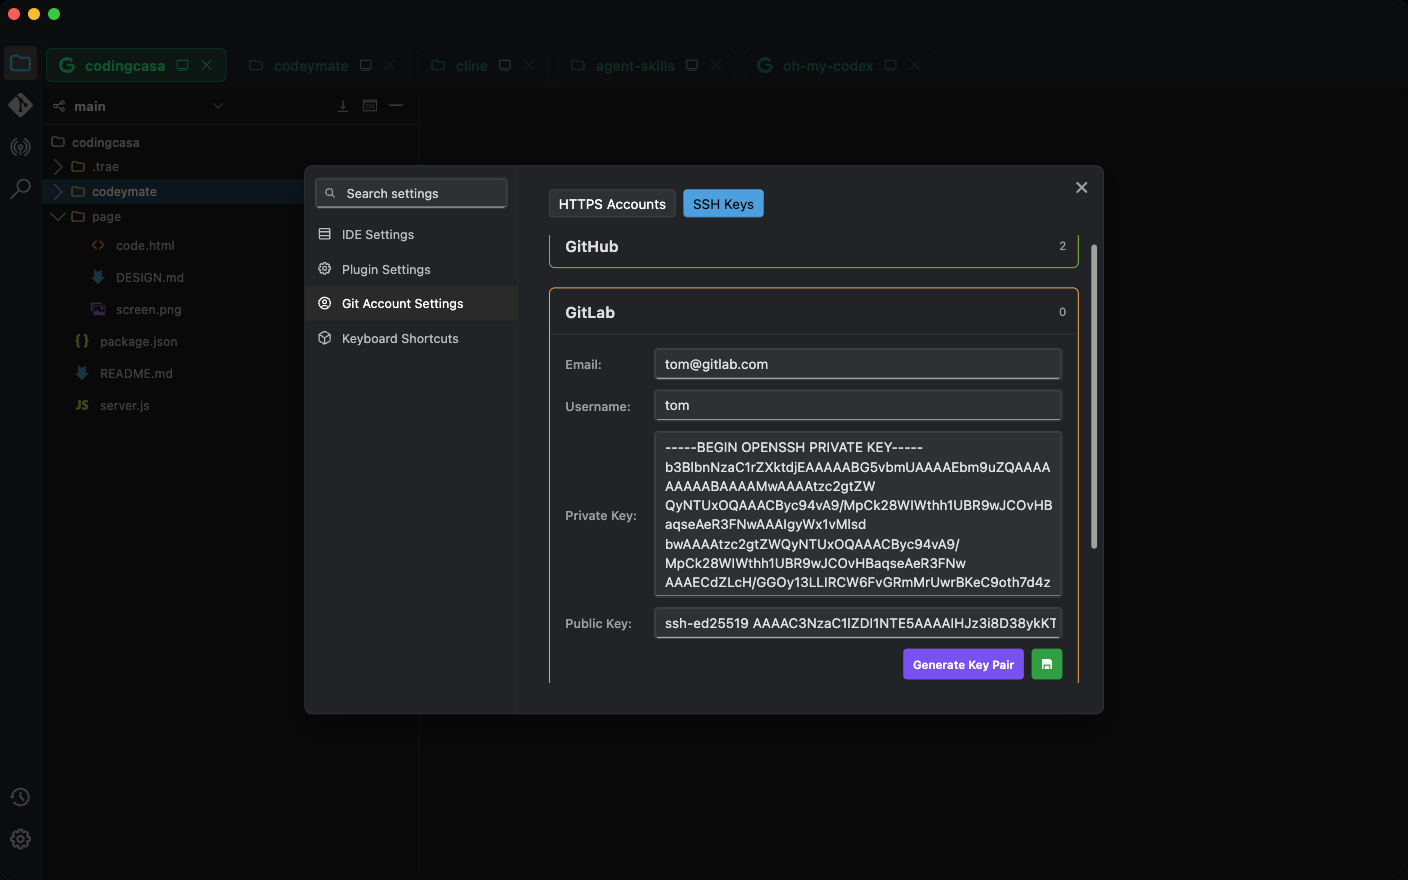Click the save icon next to Generate Key Pair
This screenshot has width=1408, height=880.
click(x=1047, y=664)
